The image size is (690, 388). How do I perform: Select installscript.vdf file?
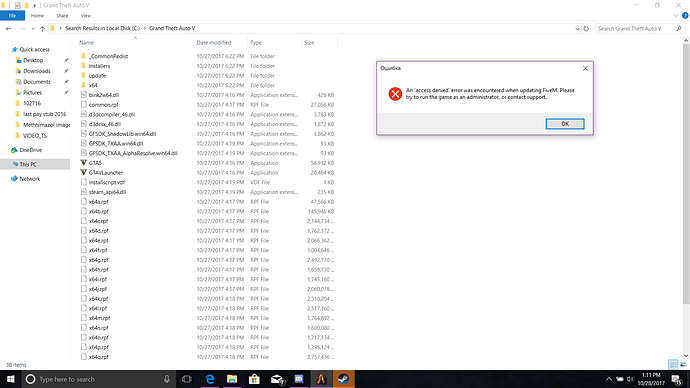[x=106, y=182]
